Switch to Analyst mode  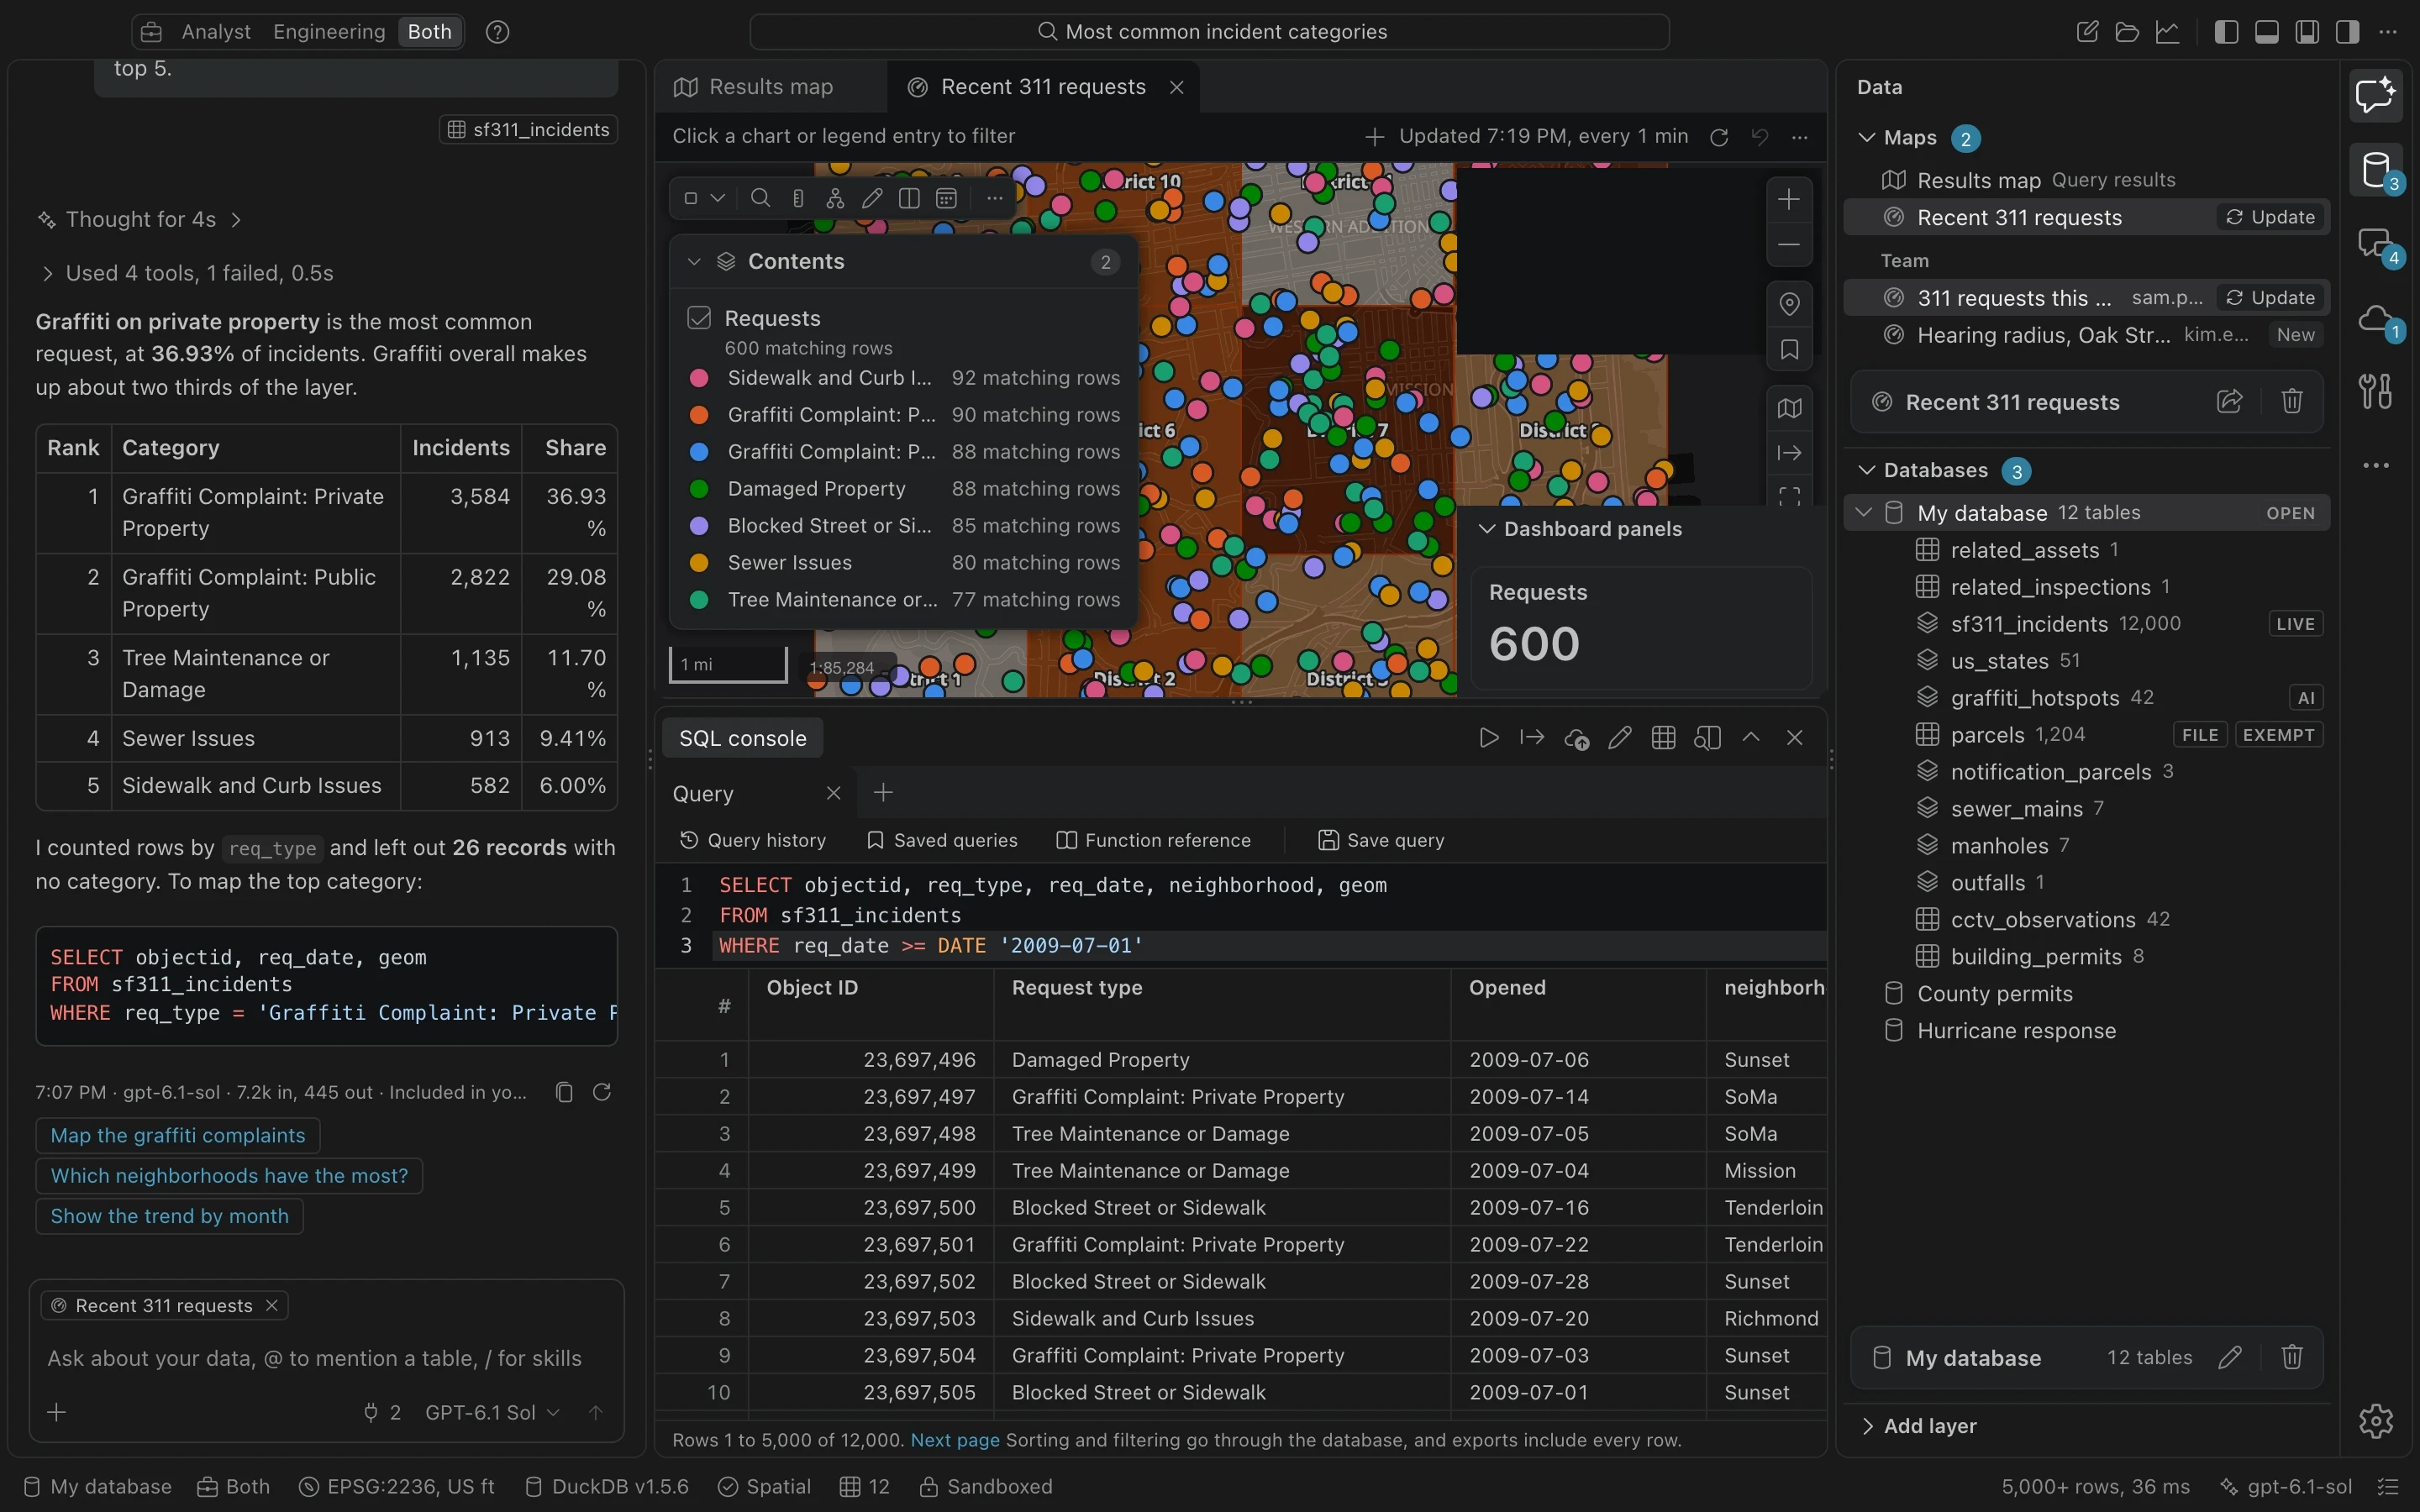[x=216, y=32]
